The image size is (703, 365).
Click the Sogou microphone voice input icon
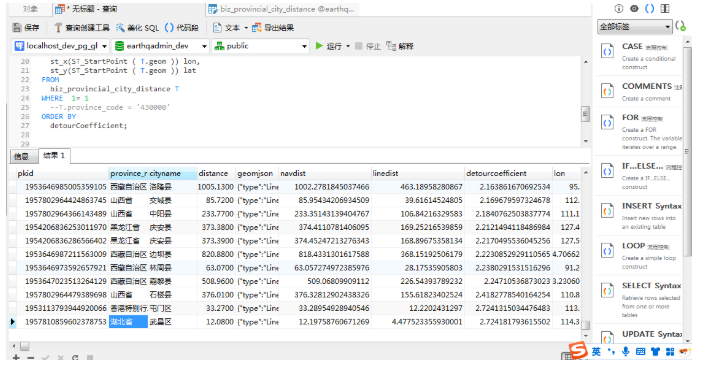(625, 352)
